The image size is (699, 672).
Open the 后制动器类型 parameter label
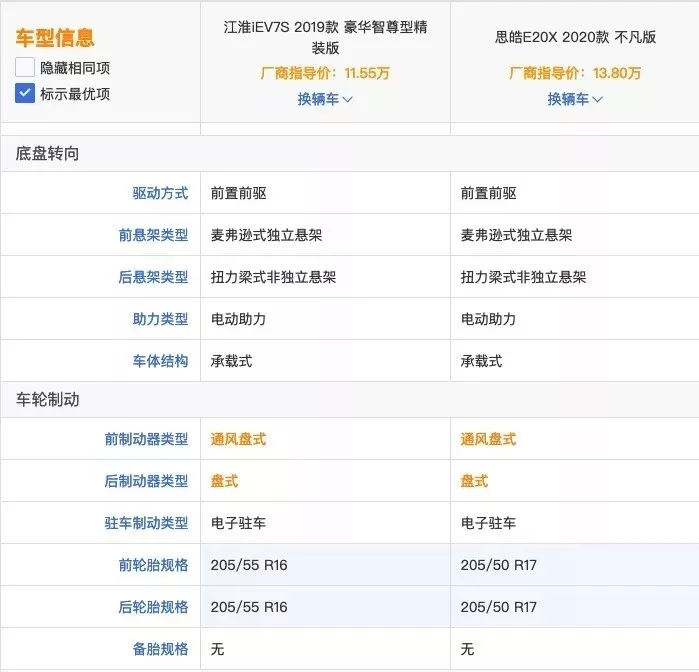146,481
